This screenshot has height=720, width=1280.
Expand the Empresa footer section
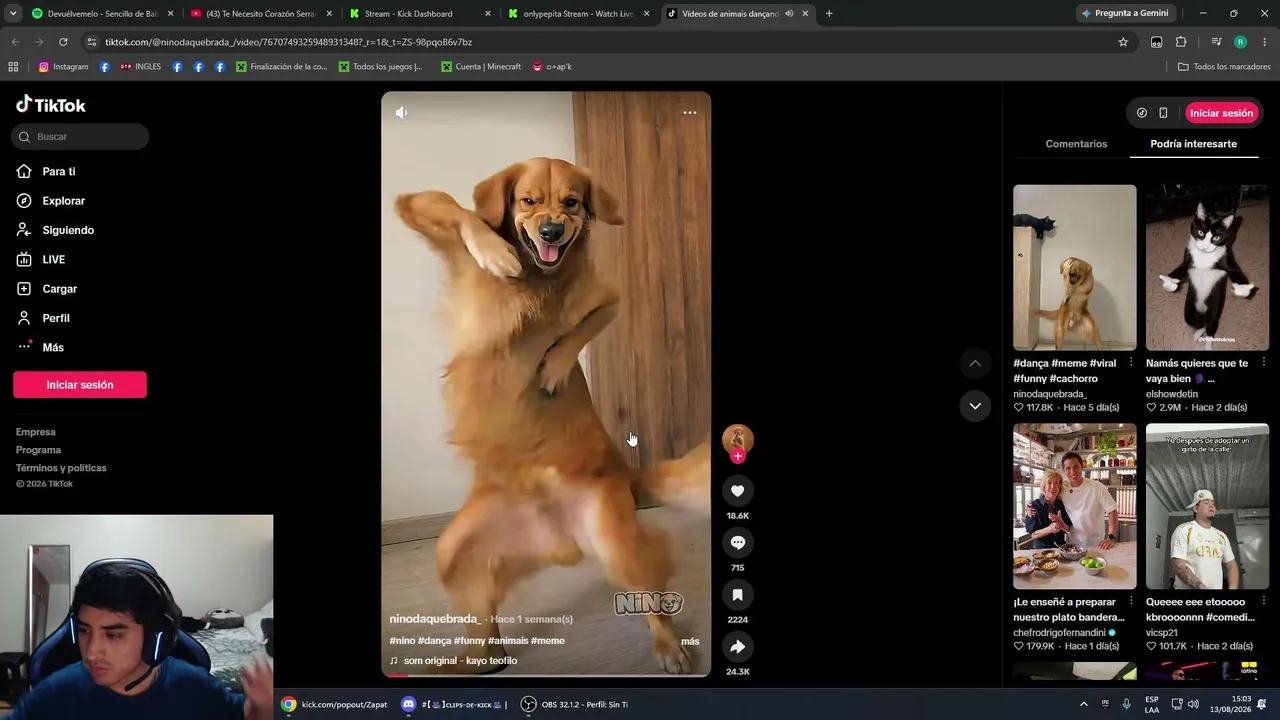[36, 432]
